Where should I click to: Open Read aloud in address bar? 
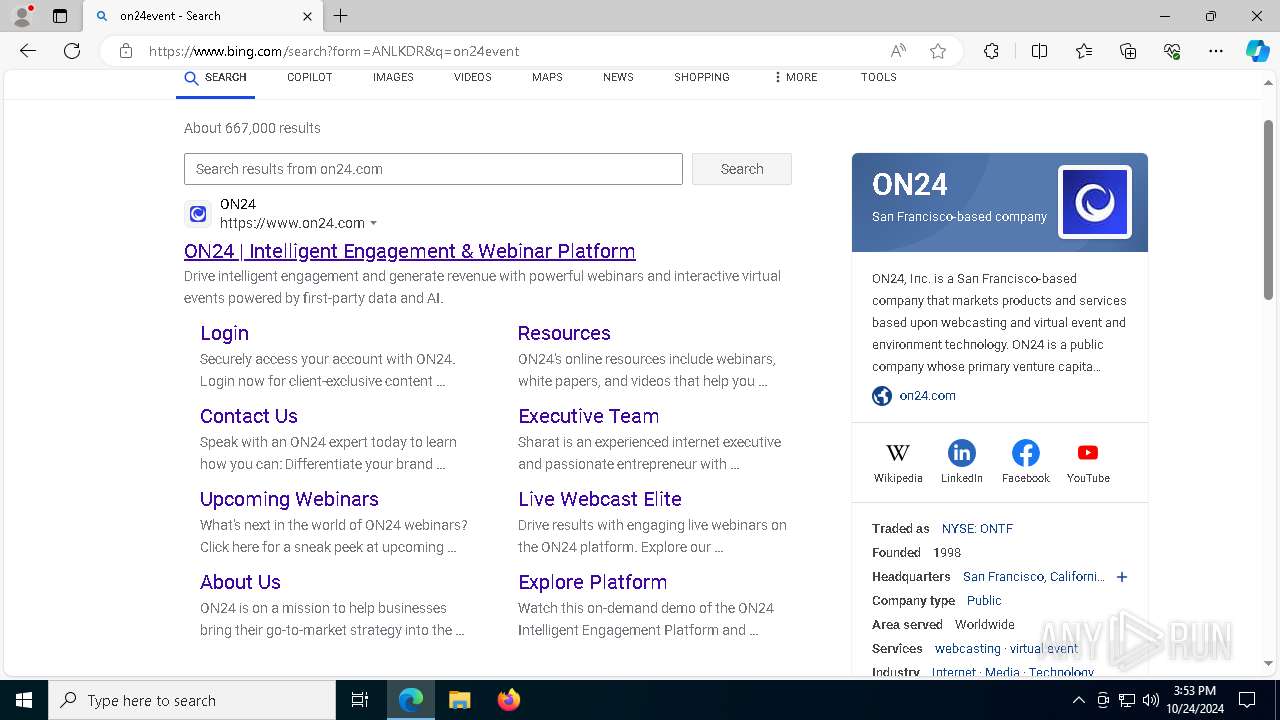898,51
